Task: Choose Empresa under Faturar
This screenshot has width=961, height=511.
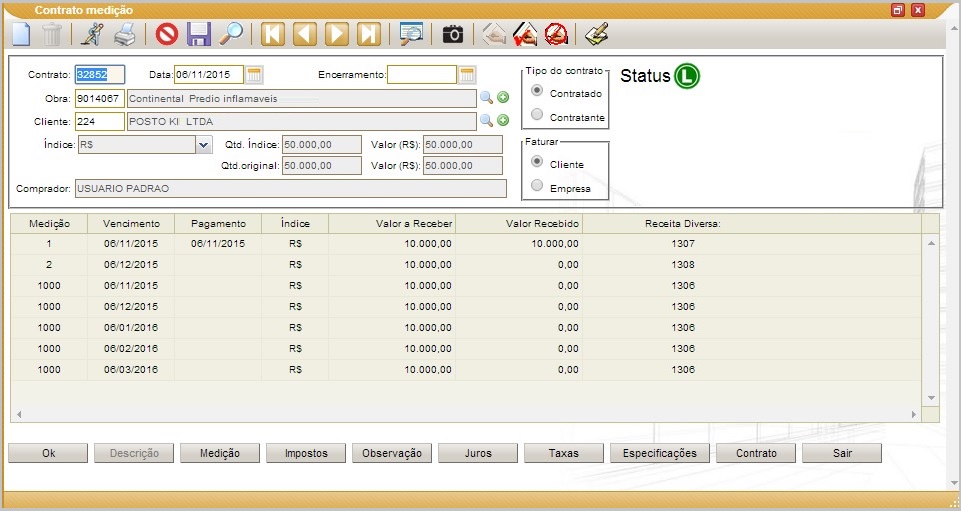Action: click(x=537, y=186)
